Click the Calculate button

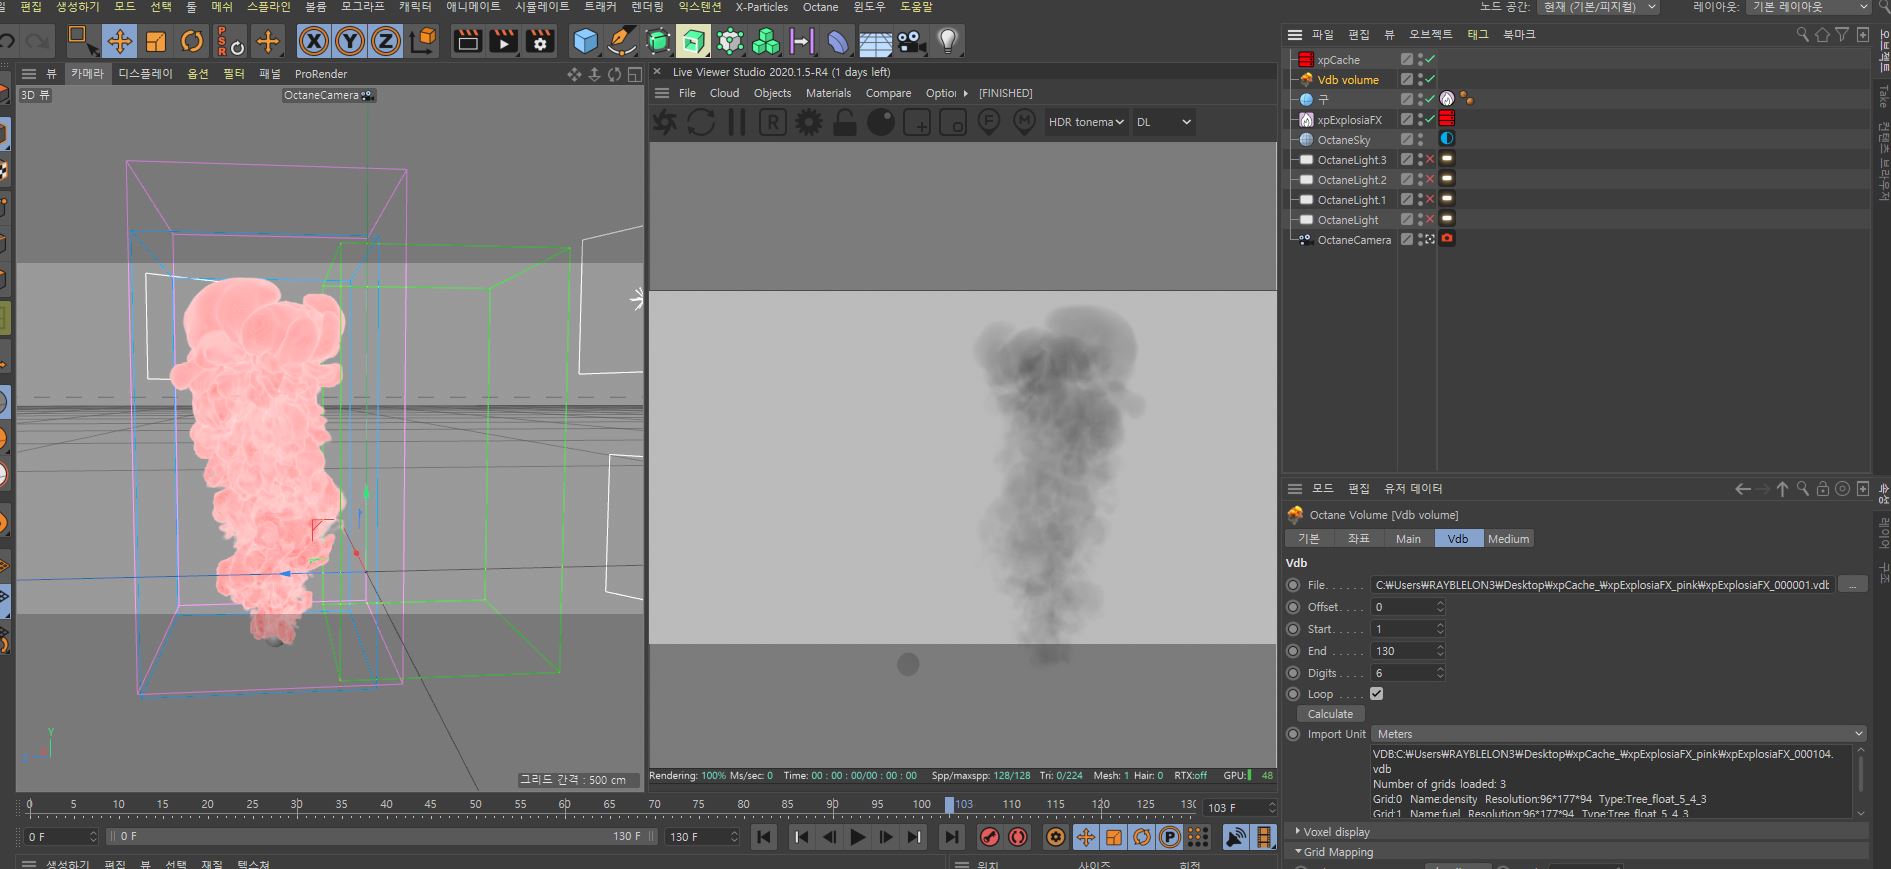[x=1330, y=714]
